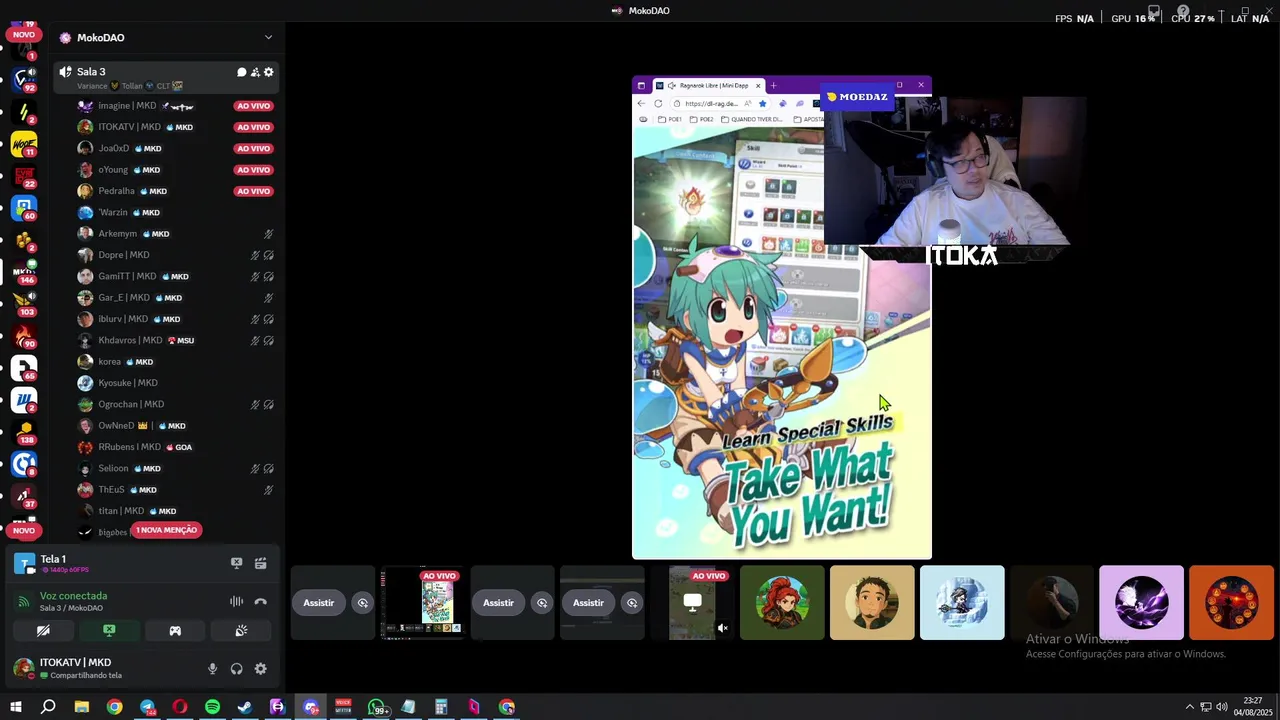Image resolution: width=1280 pixels, height=720 pixels.
Task: Click AO VIVO badge next to Joa0xD
Action: [x=254, y=148]
